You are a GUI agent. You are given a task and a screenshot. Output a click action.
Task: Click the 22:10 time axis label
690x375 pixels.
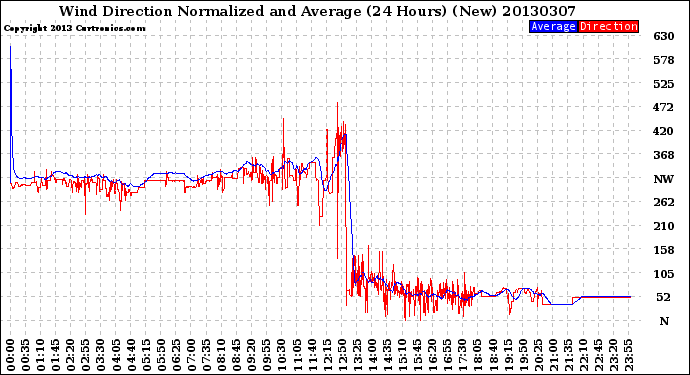click(x=584, y=355)
